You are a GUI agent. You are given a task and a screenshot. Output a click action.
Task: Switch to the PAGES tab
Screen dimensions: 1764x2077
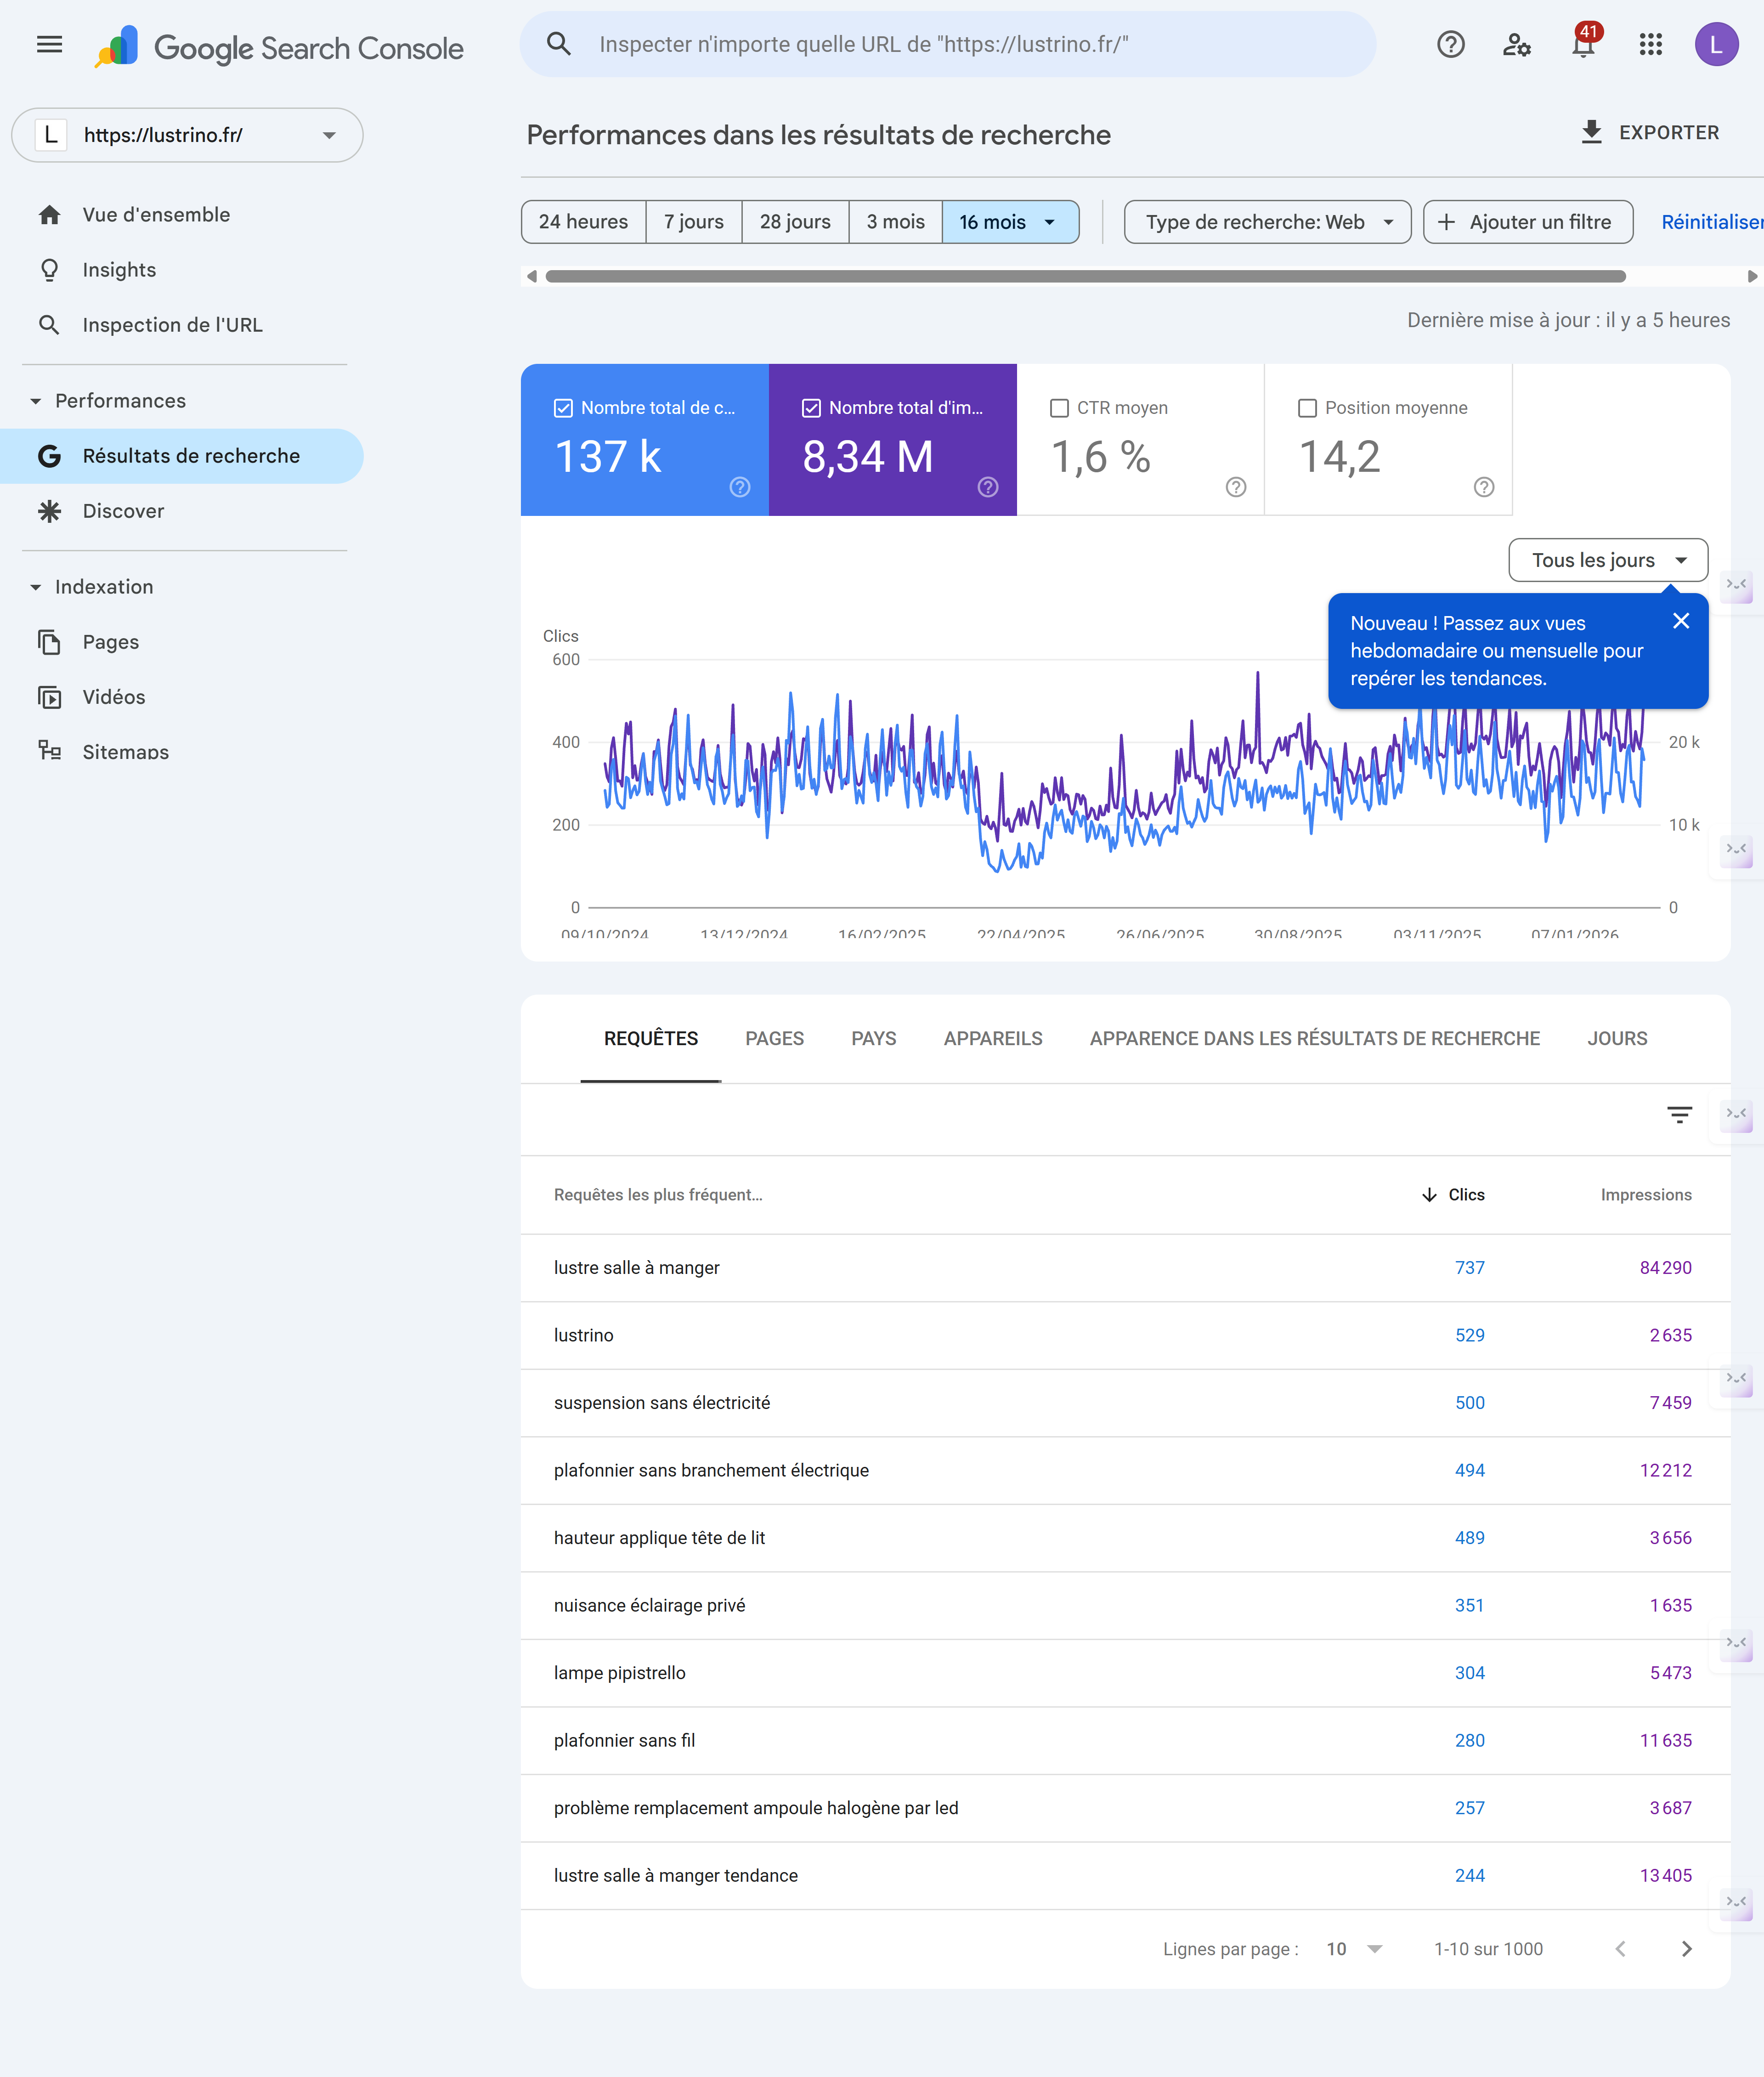(x=774, y=1038)
